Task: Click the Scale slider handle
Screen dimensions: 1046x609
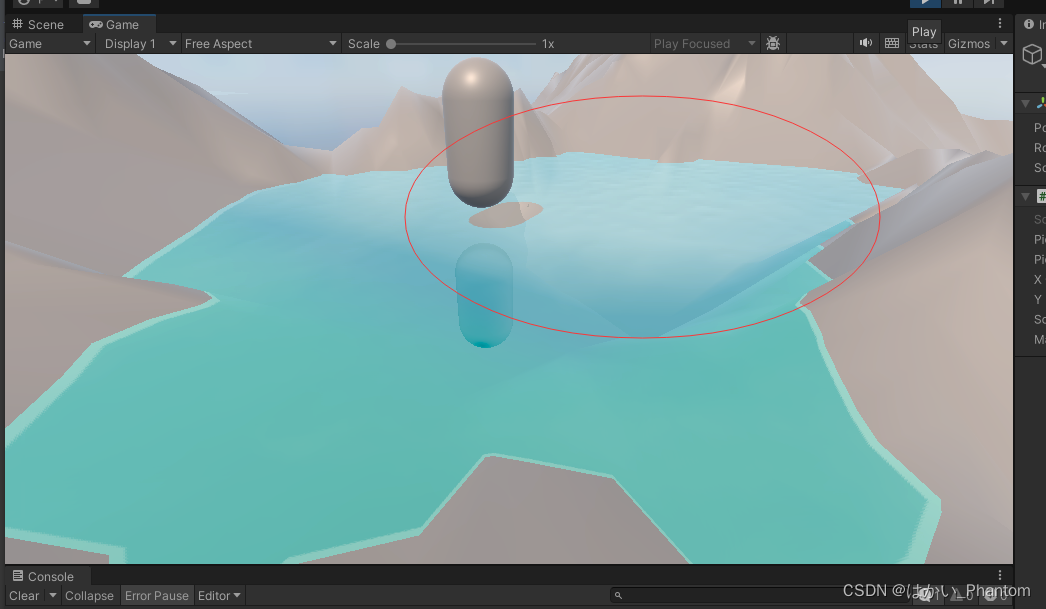Action: 392,44
